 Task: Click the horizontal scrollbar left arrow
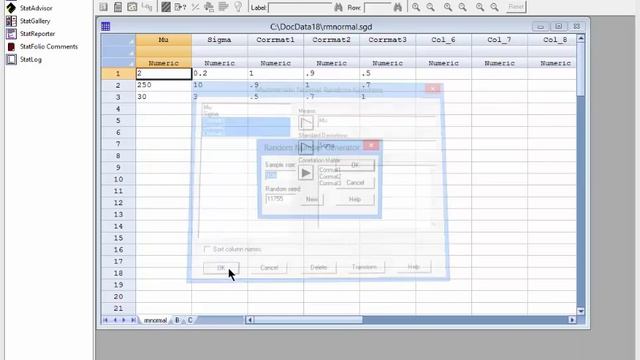249,320
